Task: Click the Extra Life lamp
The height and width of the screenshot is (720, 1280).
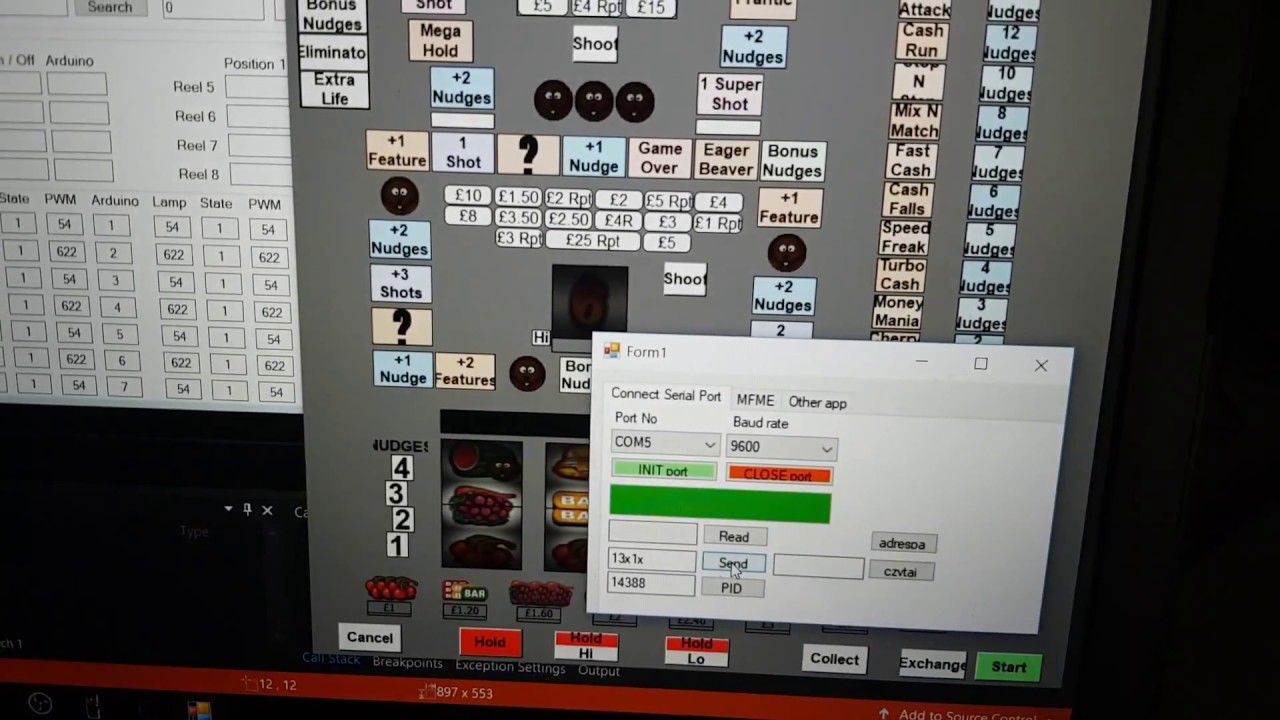Action: (x=334, y=89)
